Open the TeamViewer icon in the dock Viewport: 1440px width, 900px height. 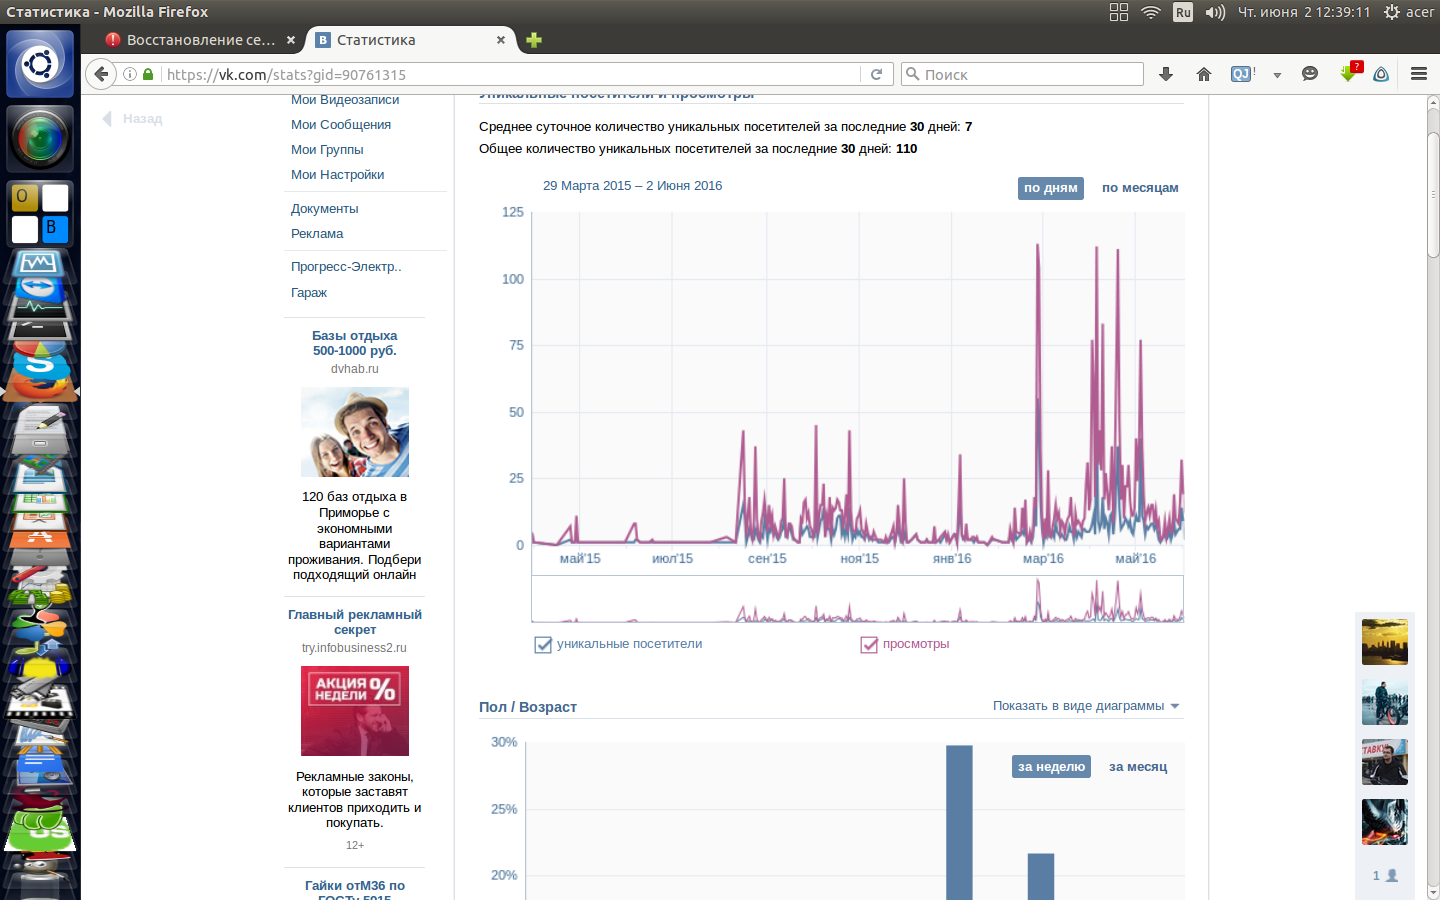click(40, 290)
